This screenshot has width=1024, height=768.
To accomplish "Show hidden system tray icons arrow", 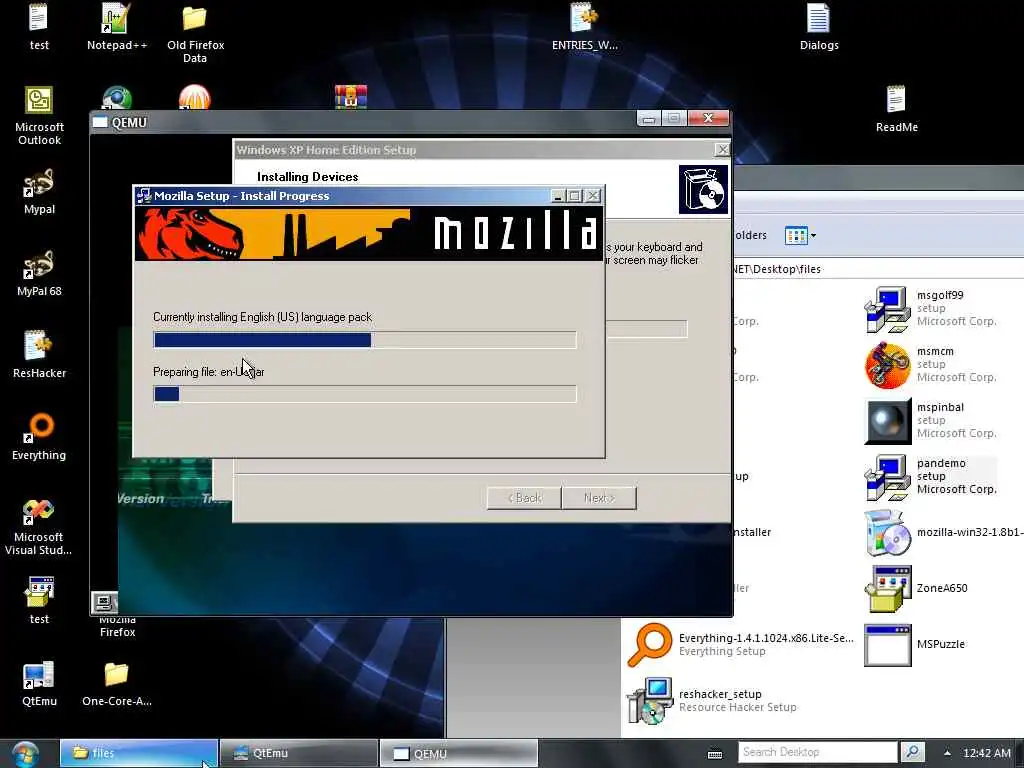I will point(947,752).
